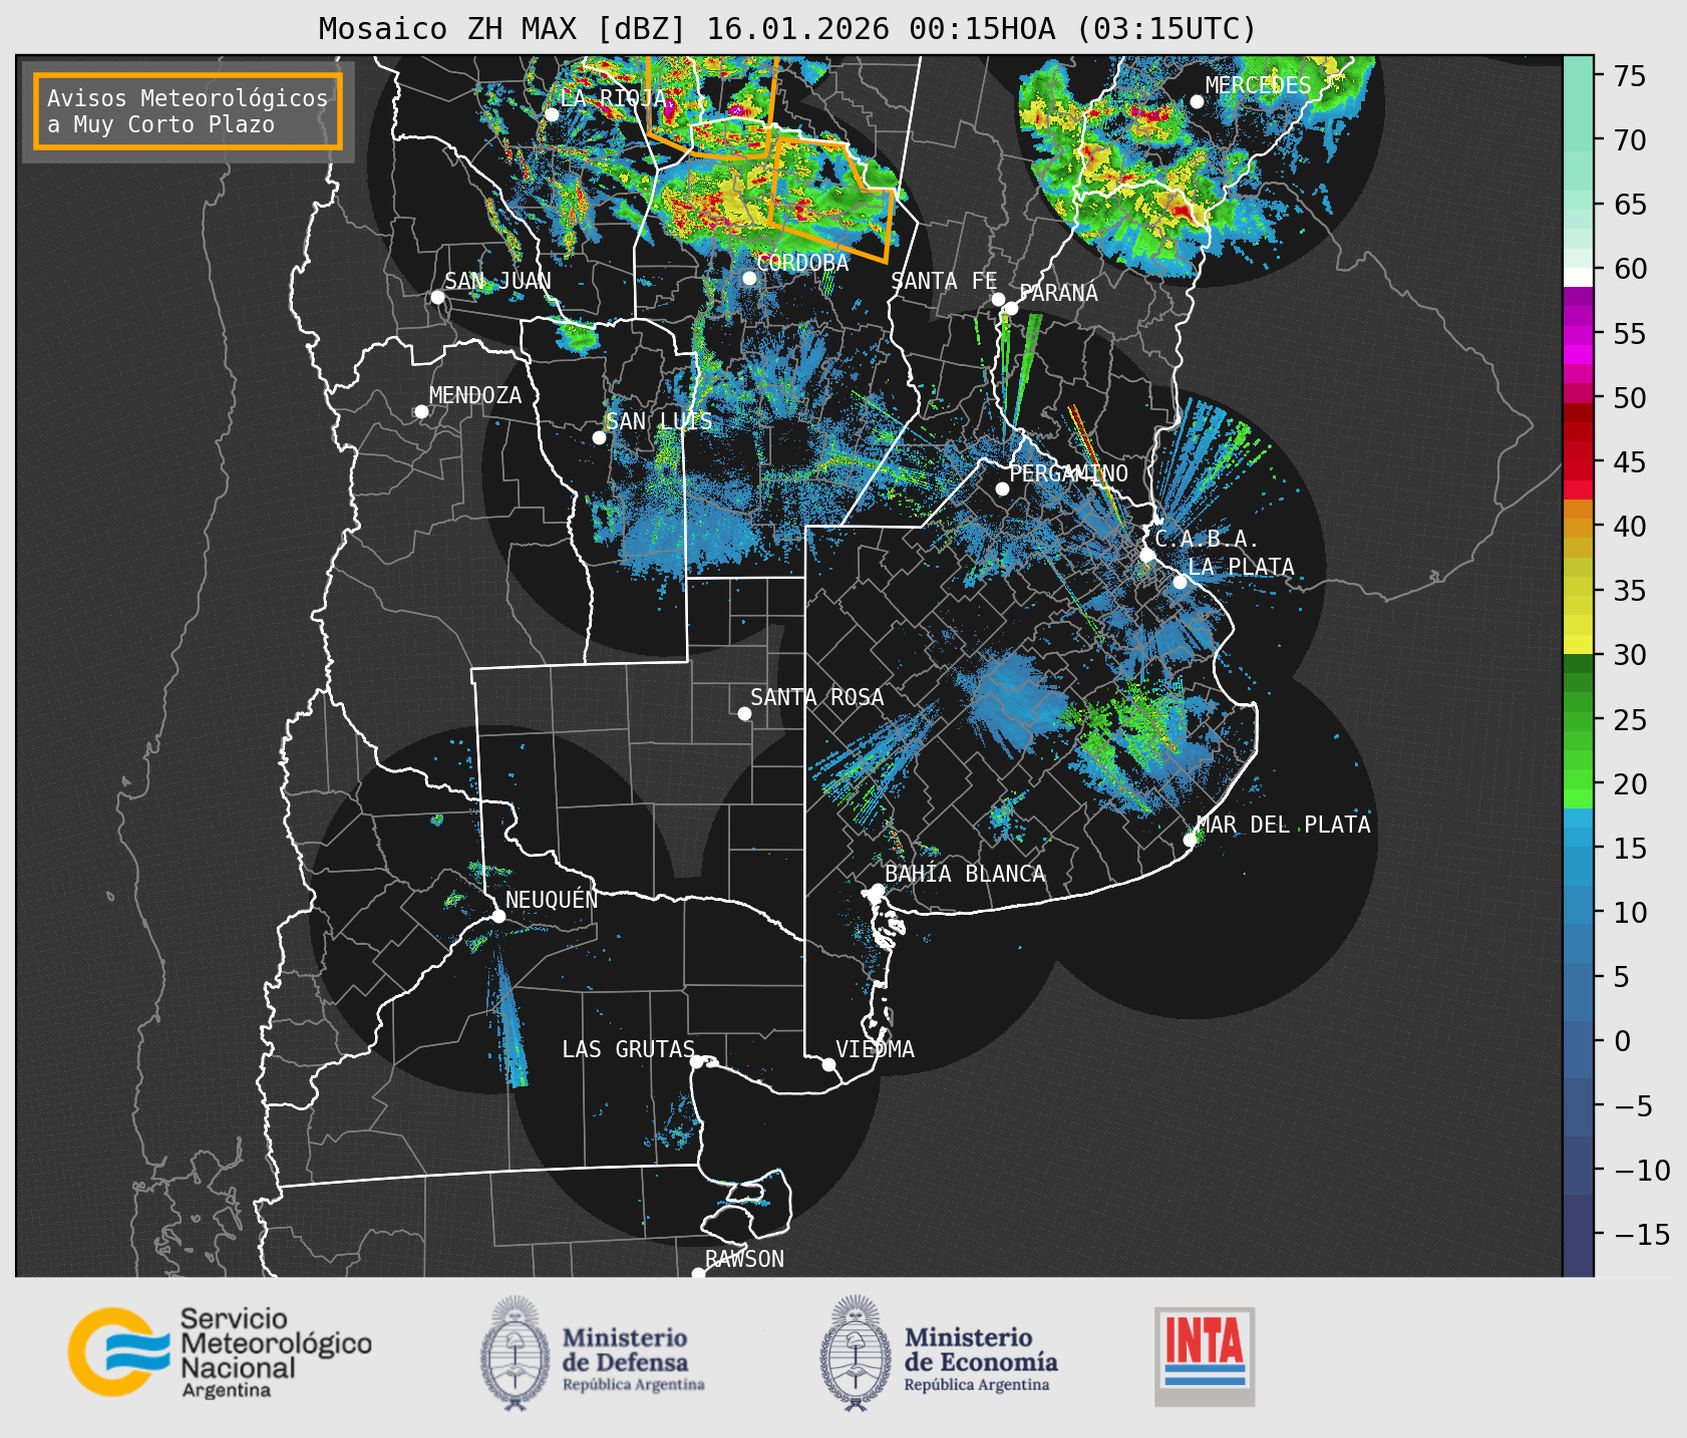
Task: Click the Mendoza city marker
Action: click(x=421, y=411)
